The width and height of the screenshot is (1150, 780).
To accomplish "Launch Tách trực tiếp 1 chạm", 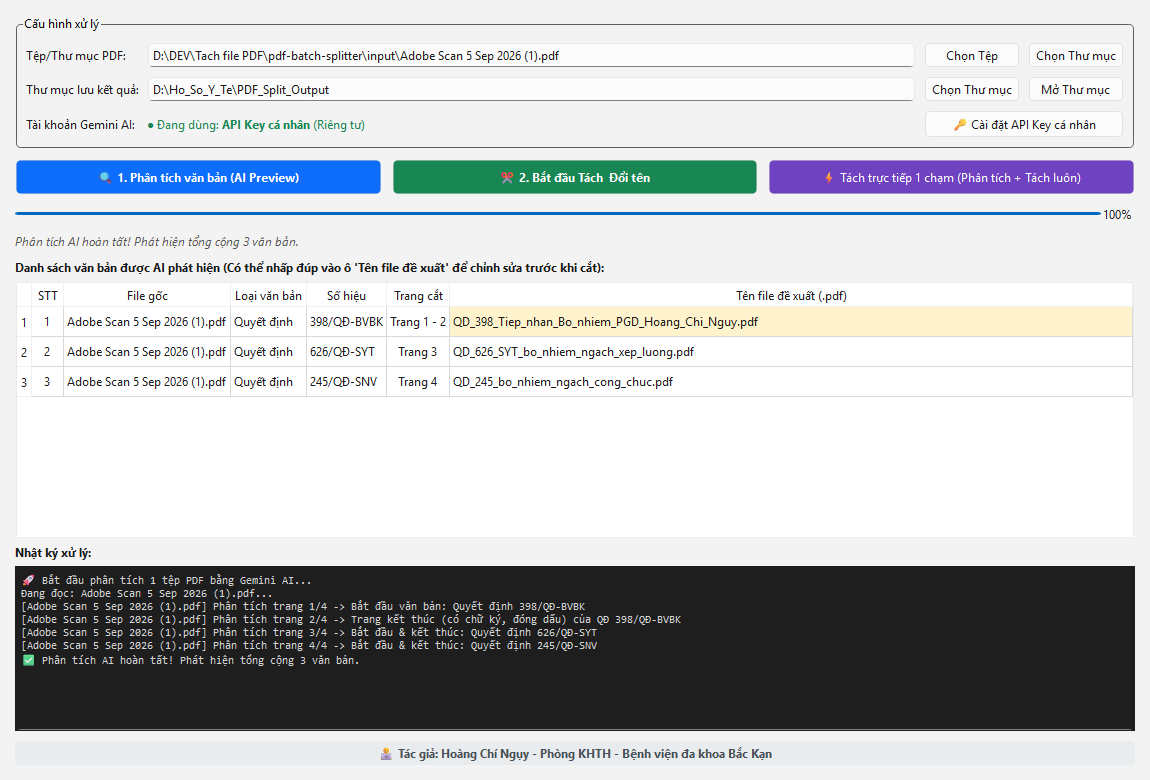I will pyautogui.click(x=951, y=177).
